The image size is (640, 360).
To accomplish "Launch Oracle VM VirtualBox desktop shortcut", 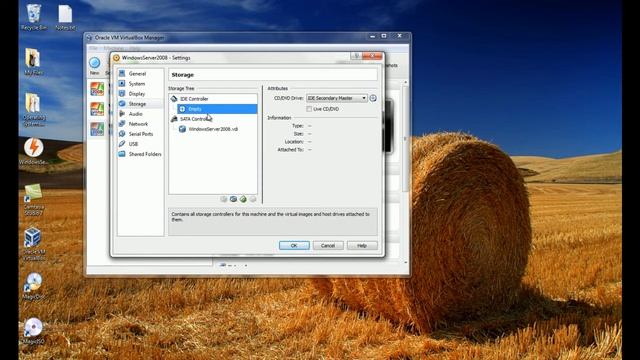I will 33,244.
